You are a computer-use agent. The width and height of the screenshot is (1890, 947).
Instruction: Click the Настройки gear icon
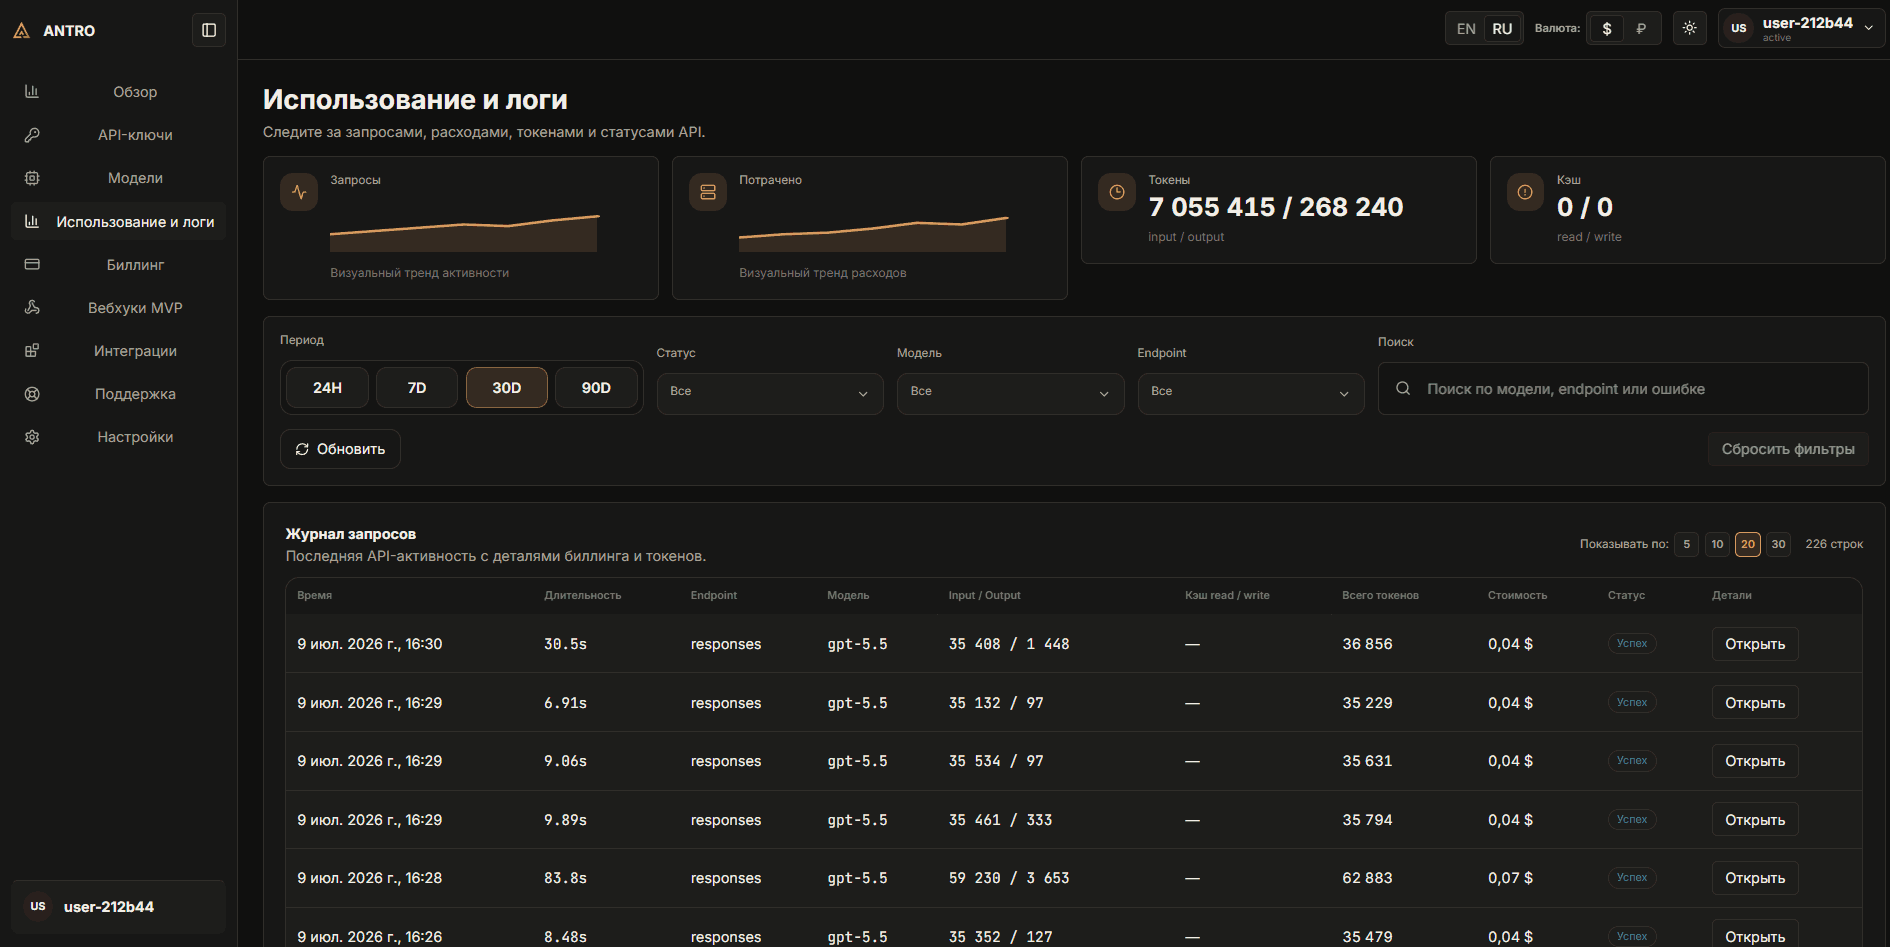point(32,437)
